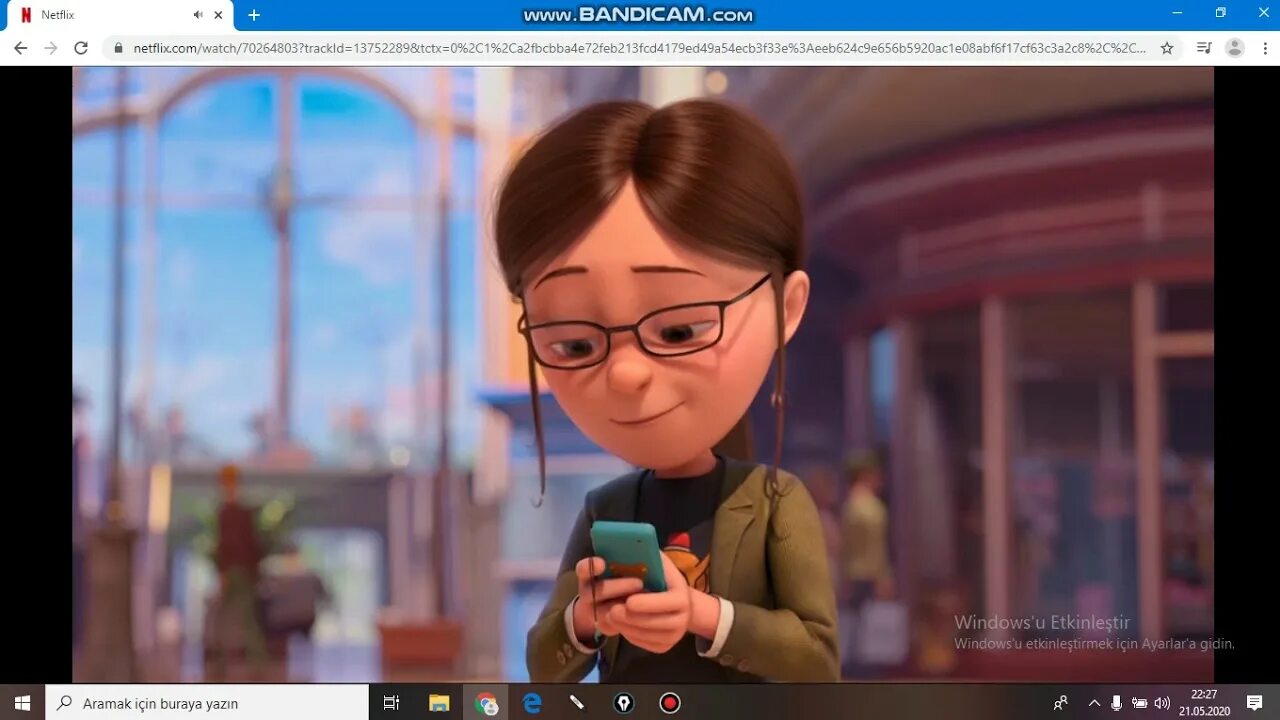The image size is (1280, 720).
Task: Launch Microsoft Edge from taskbar
Action: pyautogui.click(x=532, y=703)
